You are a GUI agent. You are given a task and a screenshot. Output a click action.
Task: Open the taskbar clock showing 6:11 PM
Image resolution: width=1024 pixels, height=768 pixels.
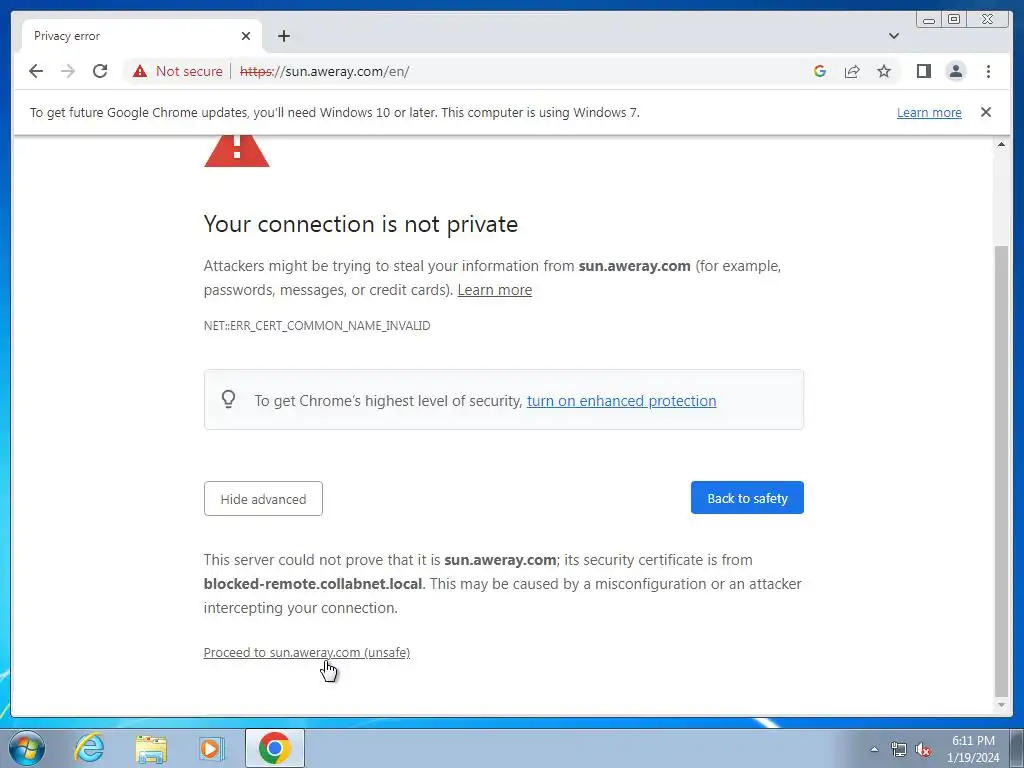973,749
